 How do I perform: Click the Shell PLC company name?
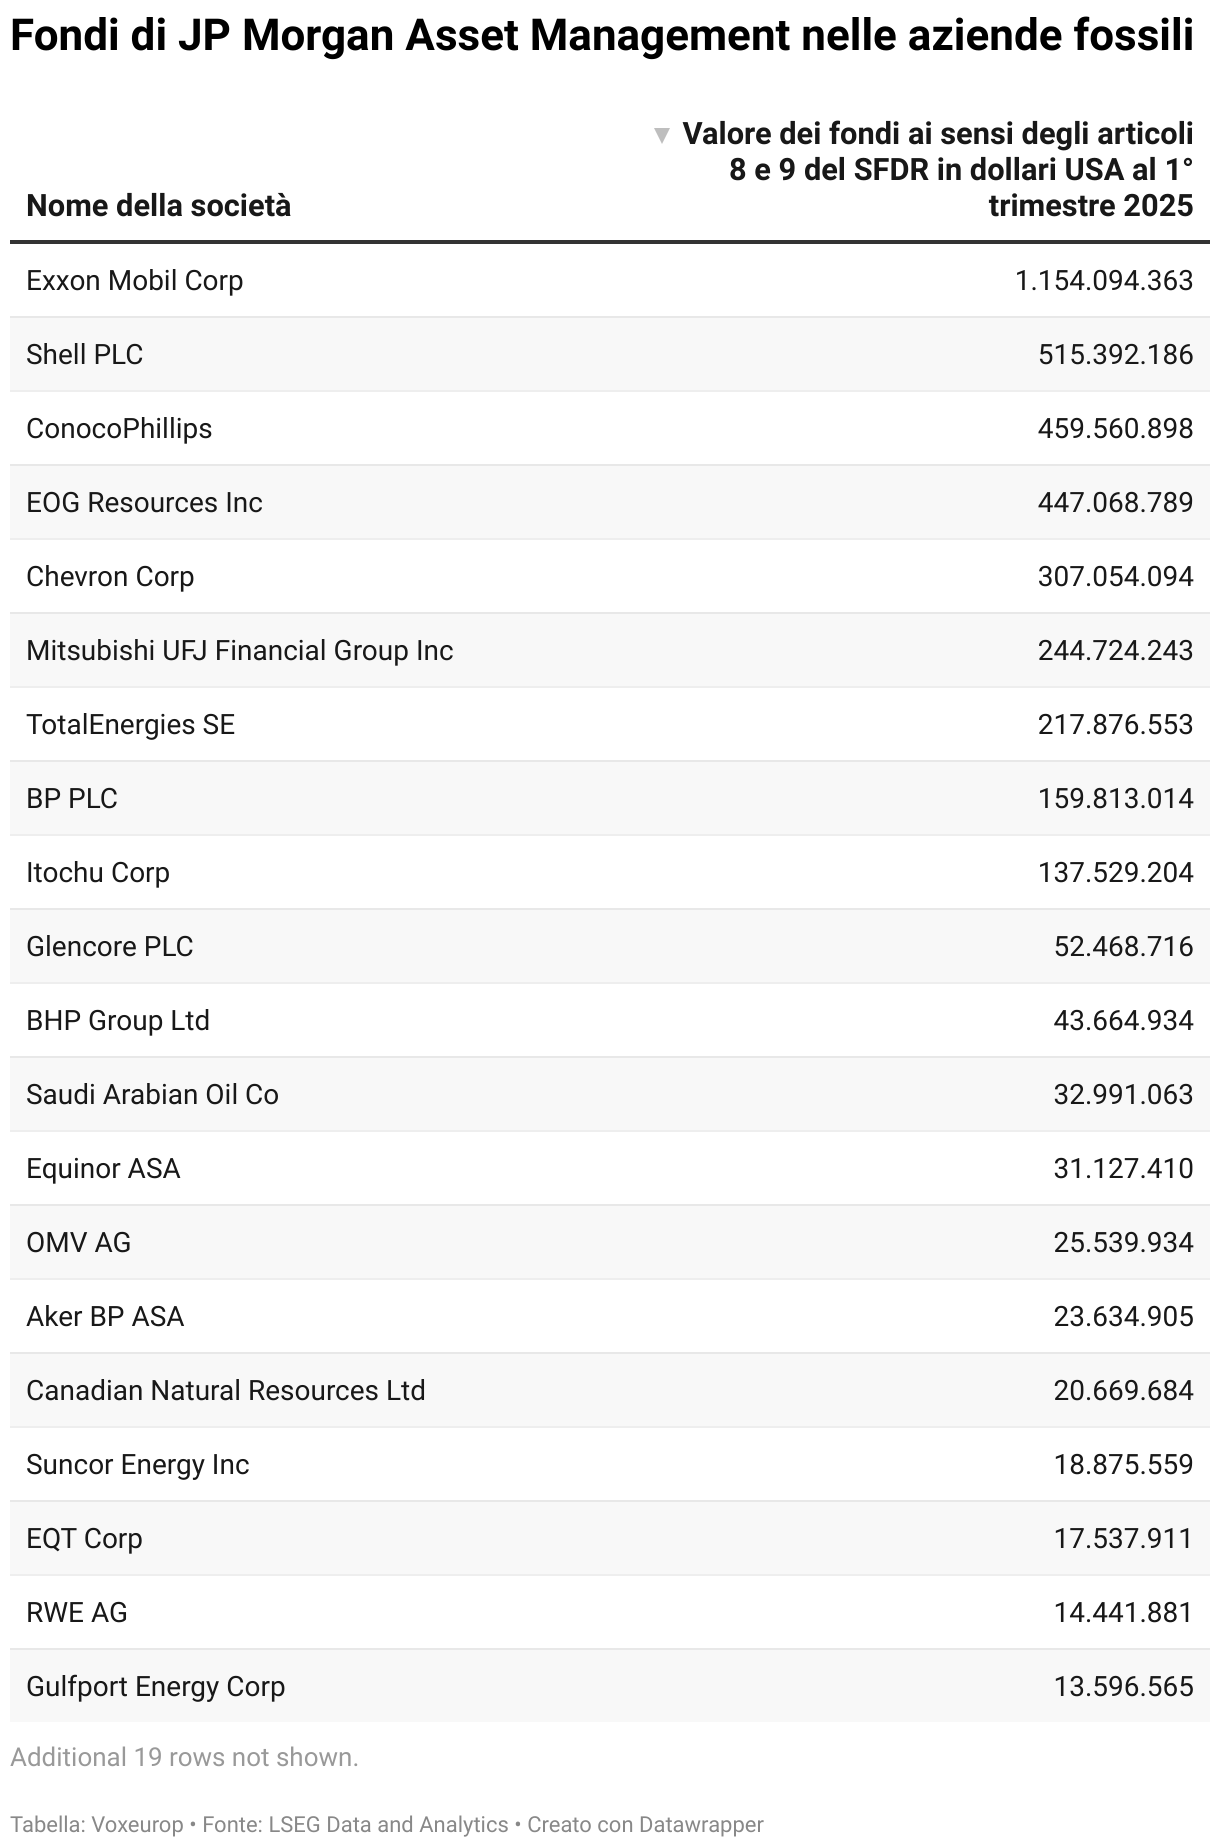tap(85, 355)
